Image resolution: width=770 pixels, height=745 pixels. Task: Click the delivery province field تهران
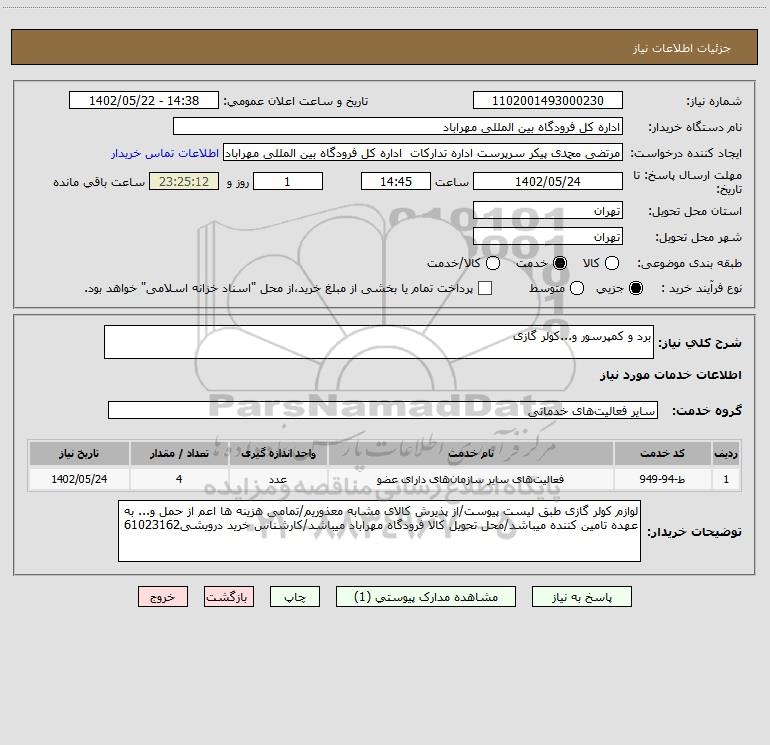pyautogui.click(x=548, y=211)
